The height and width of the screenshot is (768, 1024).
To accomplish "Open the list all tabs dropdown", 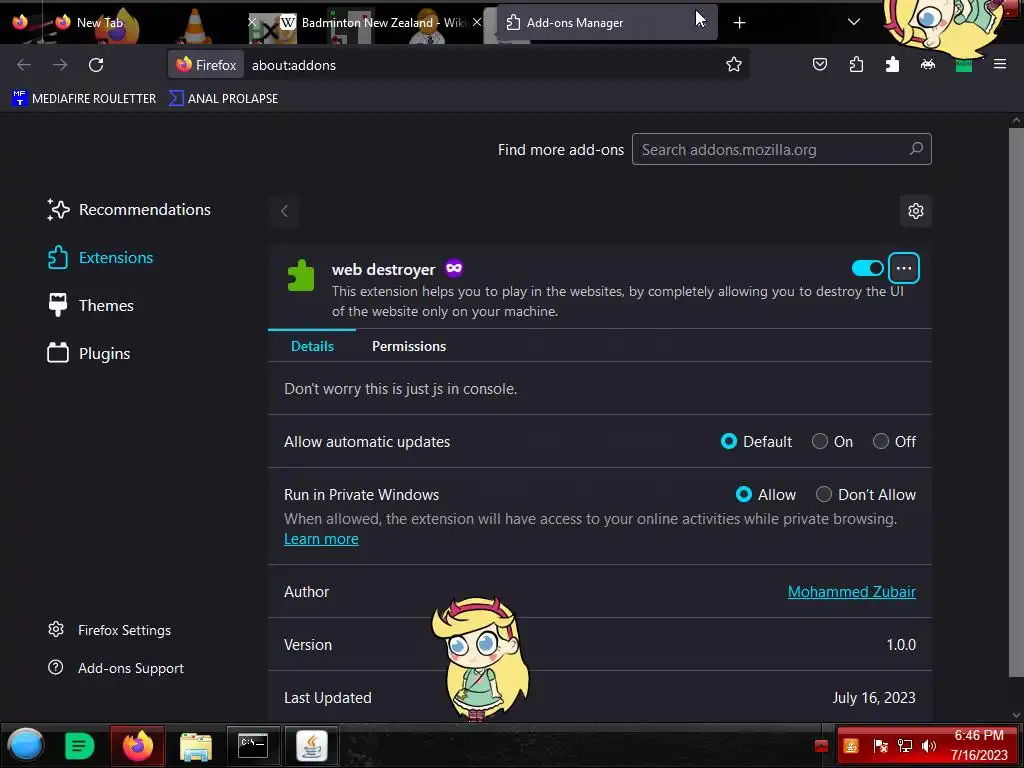I will point(854,22).
